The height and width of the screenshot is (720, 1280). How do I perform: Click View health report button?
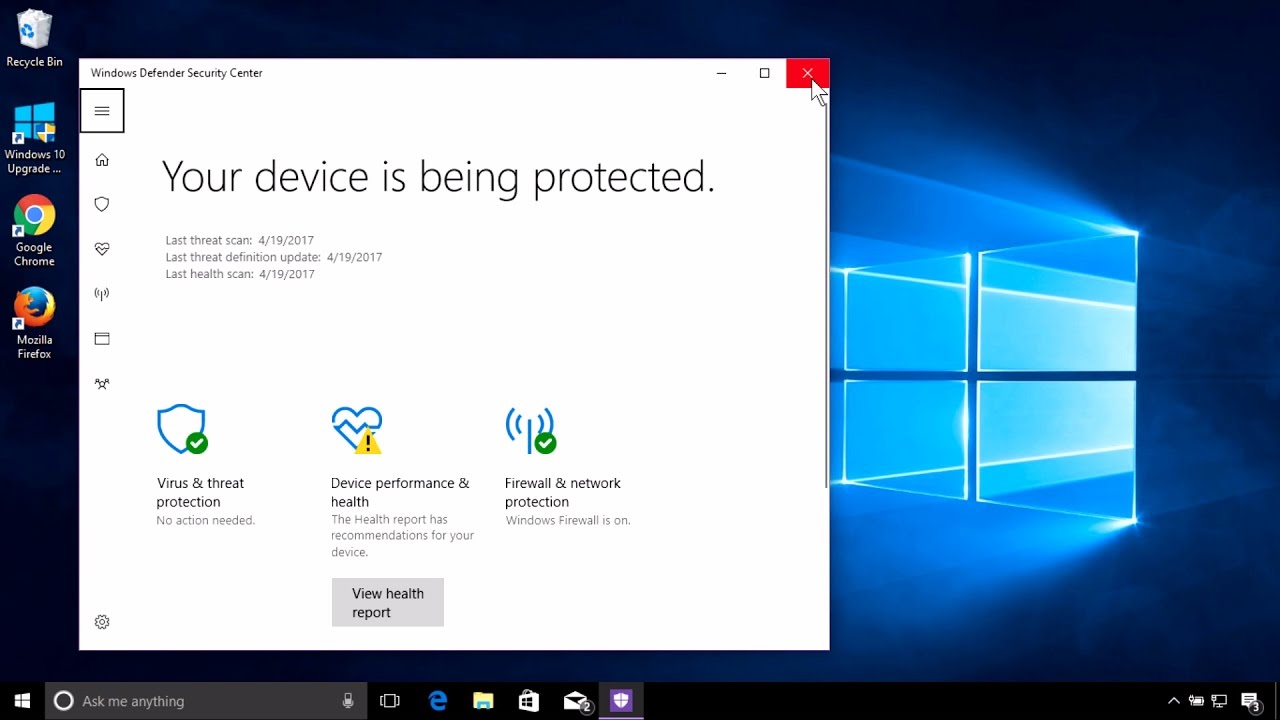387,602
